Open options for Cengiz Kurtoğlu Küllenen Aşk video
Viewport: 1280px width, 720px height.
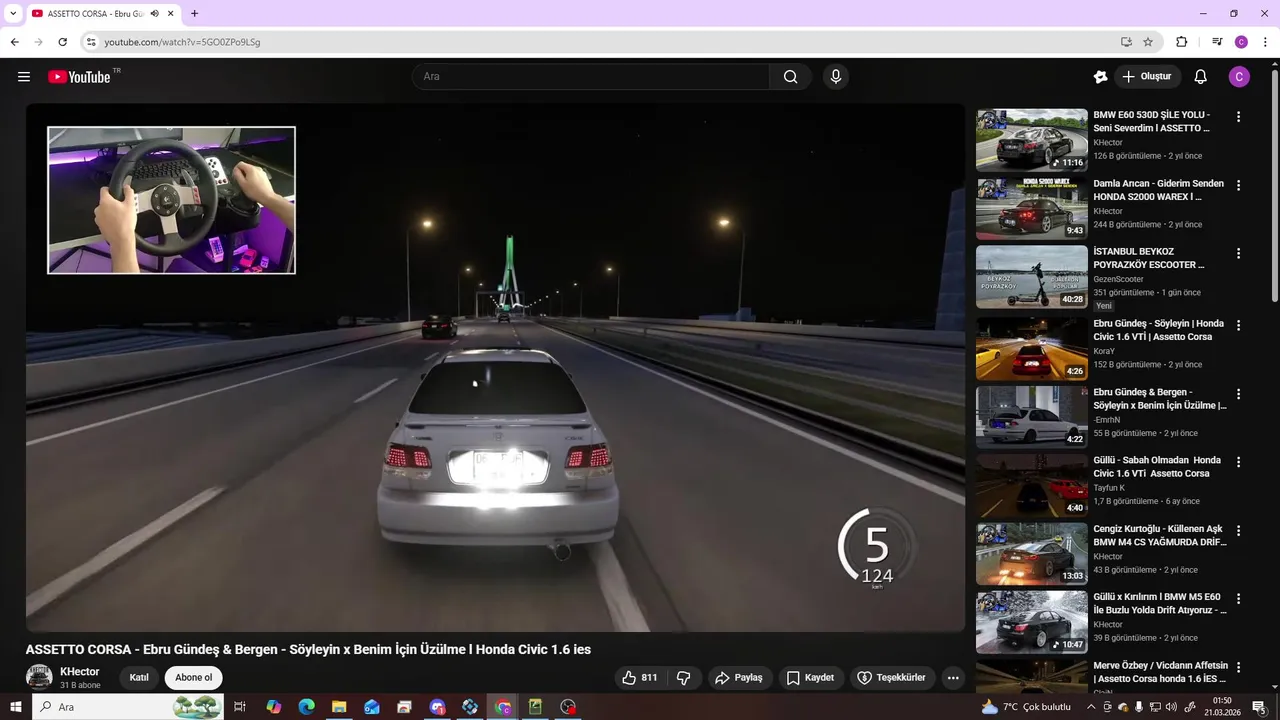point(1238,531)
